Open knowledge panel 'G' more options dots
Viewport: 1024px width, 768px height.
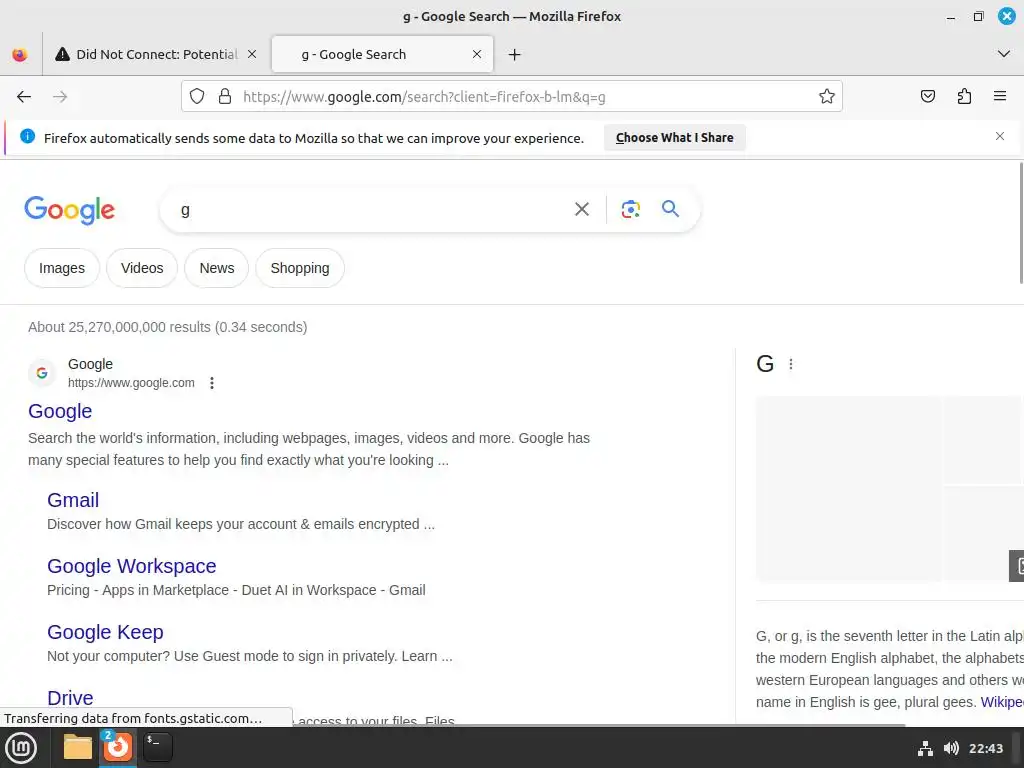791,364
